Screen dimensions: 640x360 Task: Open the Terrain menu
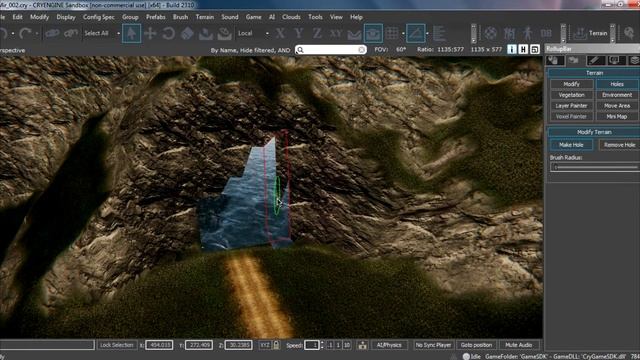click(x=204, y=17)
